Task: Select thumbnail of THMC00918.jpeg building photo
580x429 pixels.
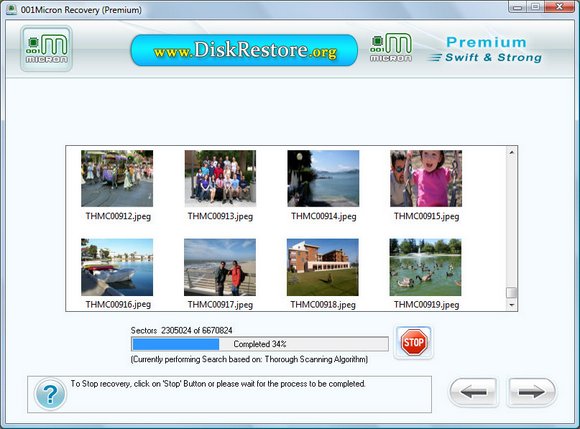Action: (x=323, y=267)
